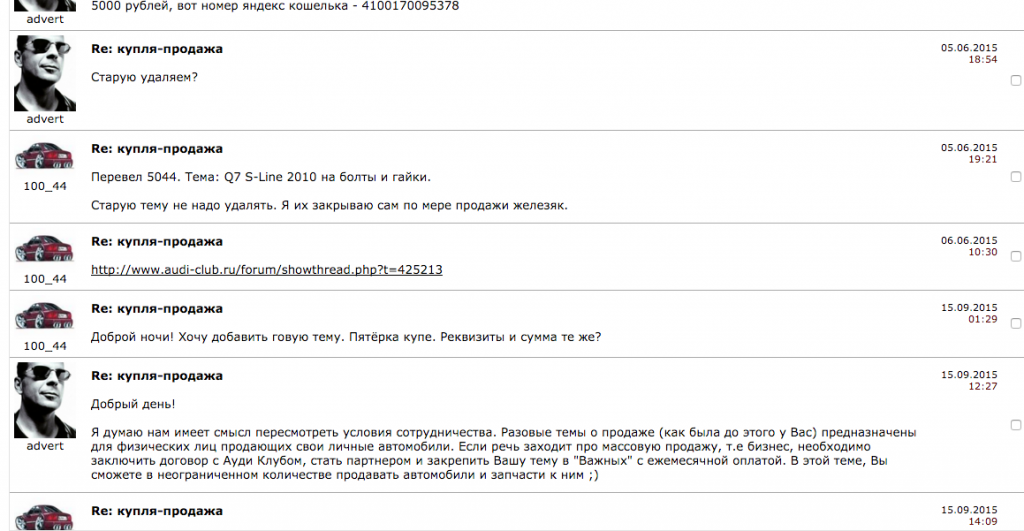Select the checkbox for the 10:30 message
This screenshot has width=1024, height=531.
(x=1016, y=257)
